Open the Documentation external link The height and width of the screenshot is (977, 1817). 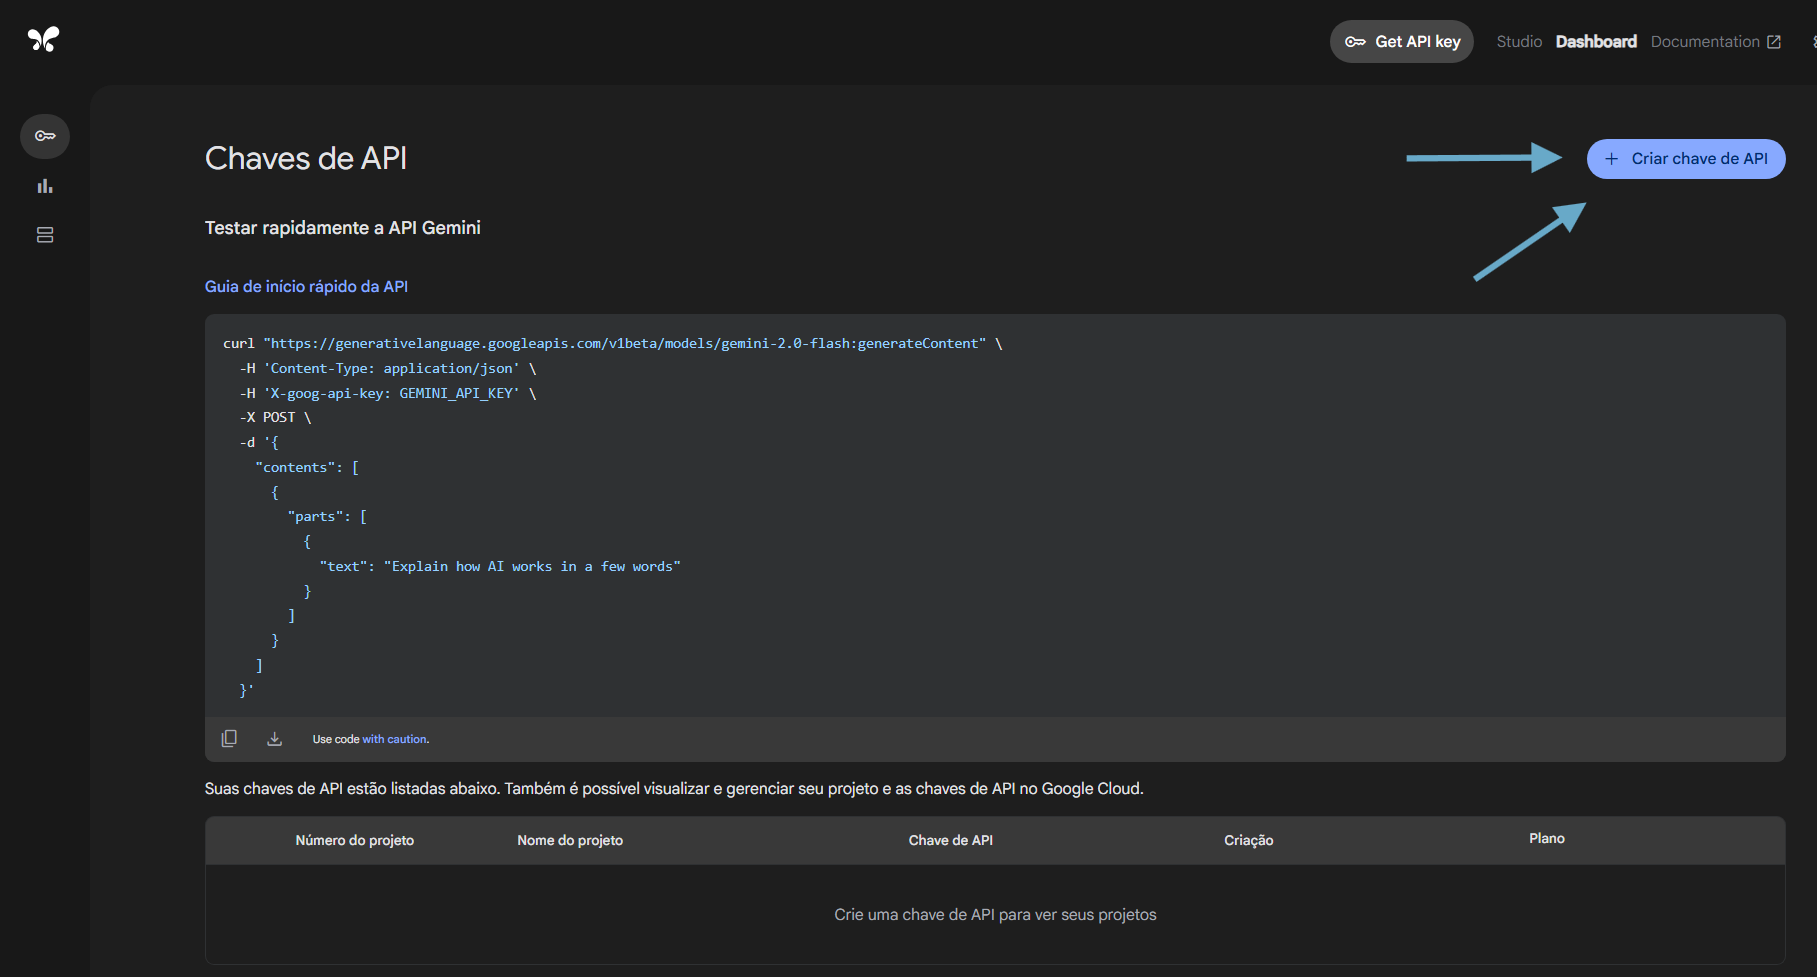click(1715, 42)
